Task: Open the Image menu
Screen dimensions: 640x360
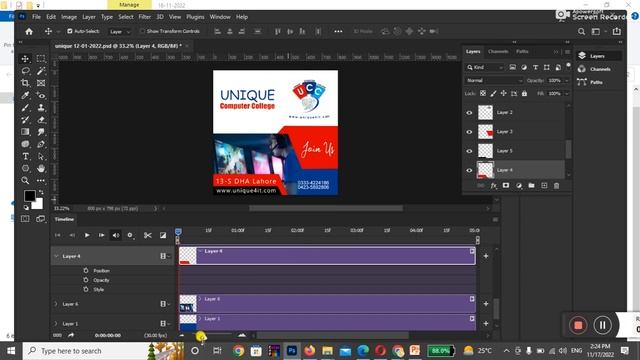Action: pos(69,17)
